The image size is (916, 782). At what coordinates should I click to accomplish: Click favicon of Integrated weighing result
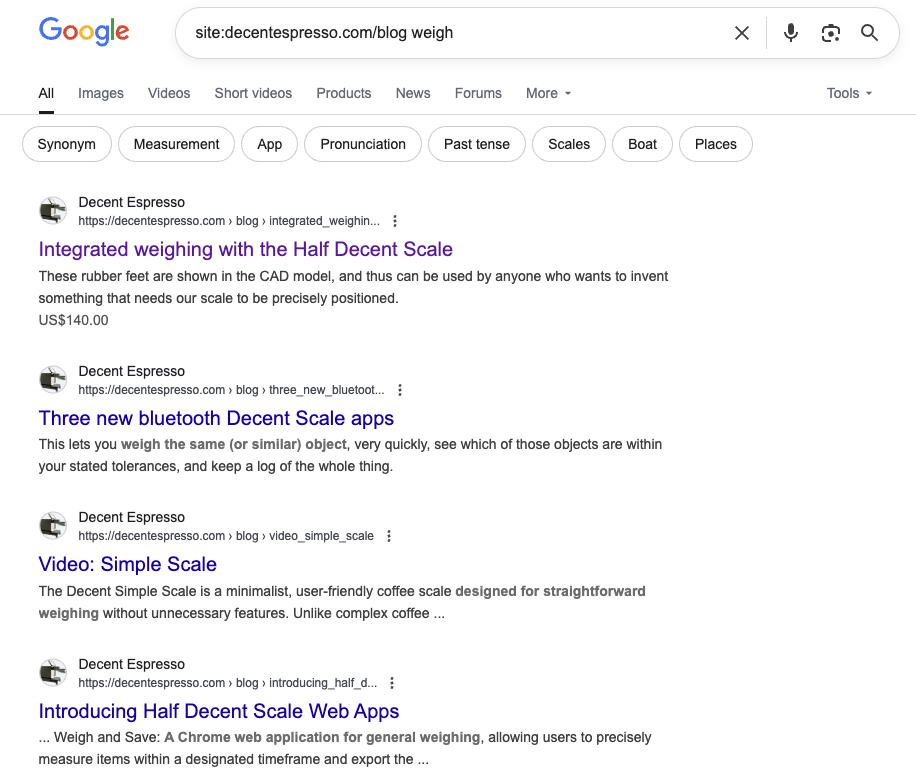(53, 210)
